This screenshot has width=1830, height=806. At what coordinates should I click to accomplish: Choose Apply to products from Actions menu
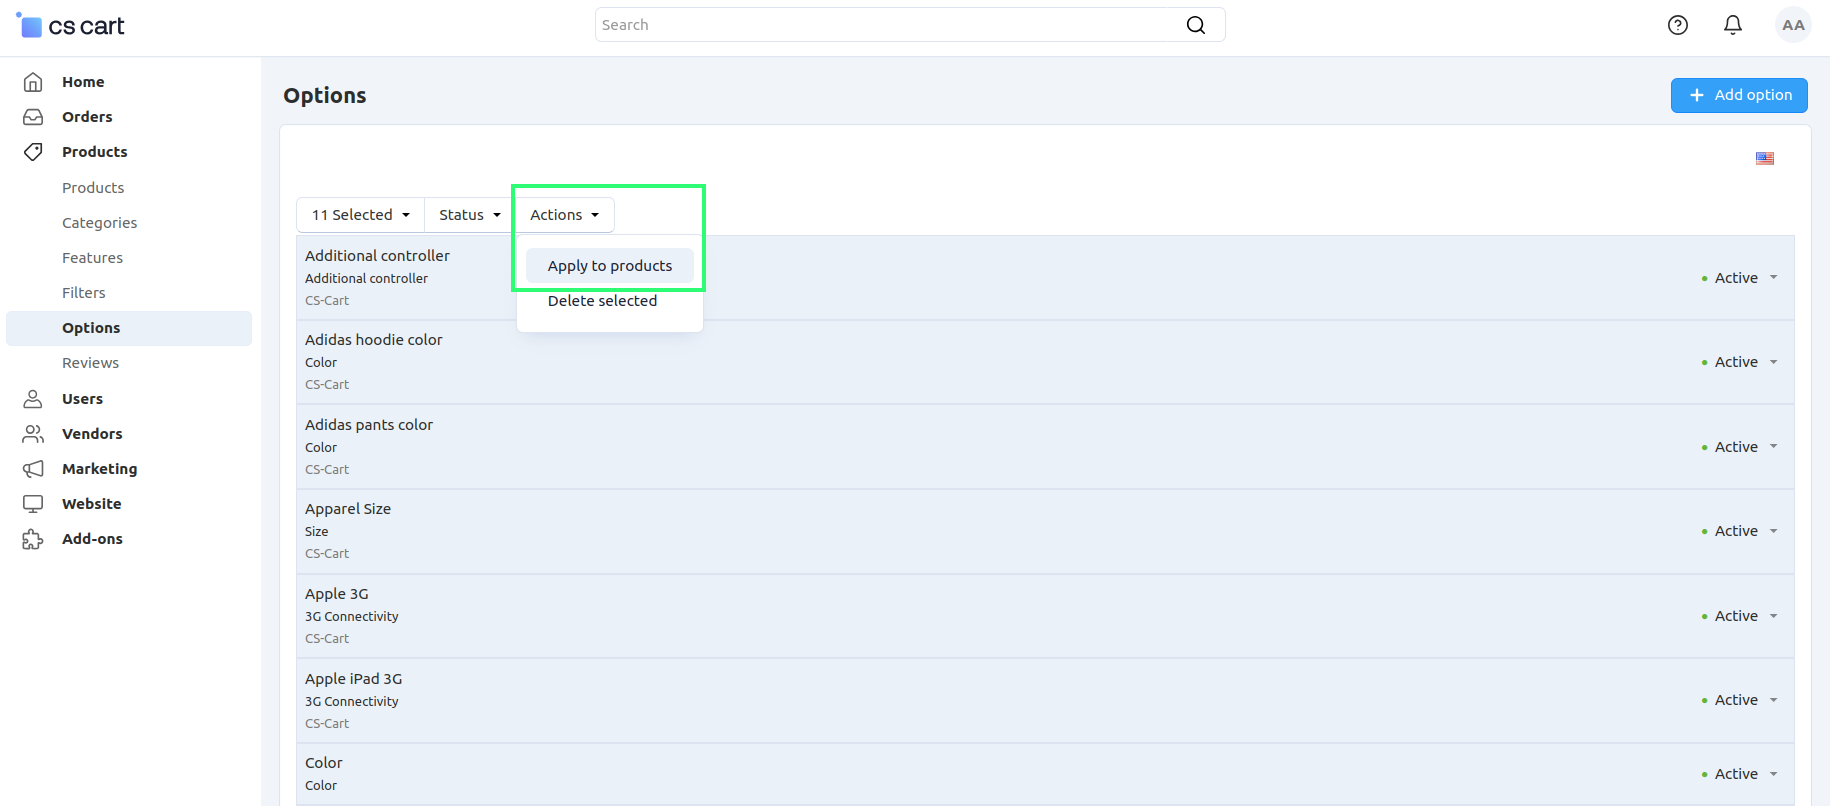point(610,266)
